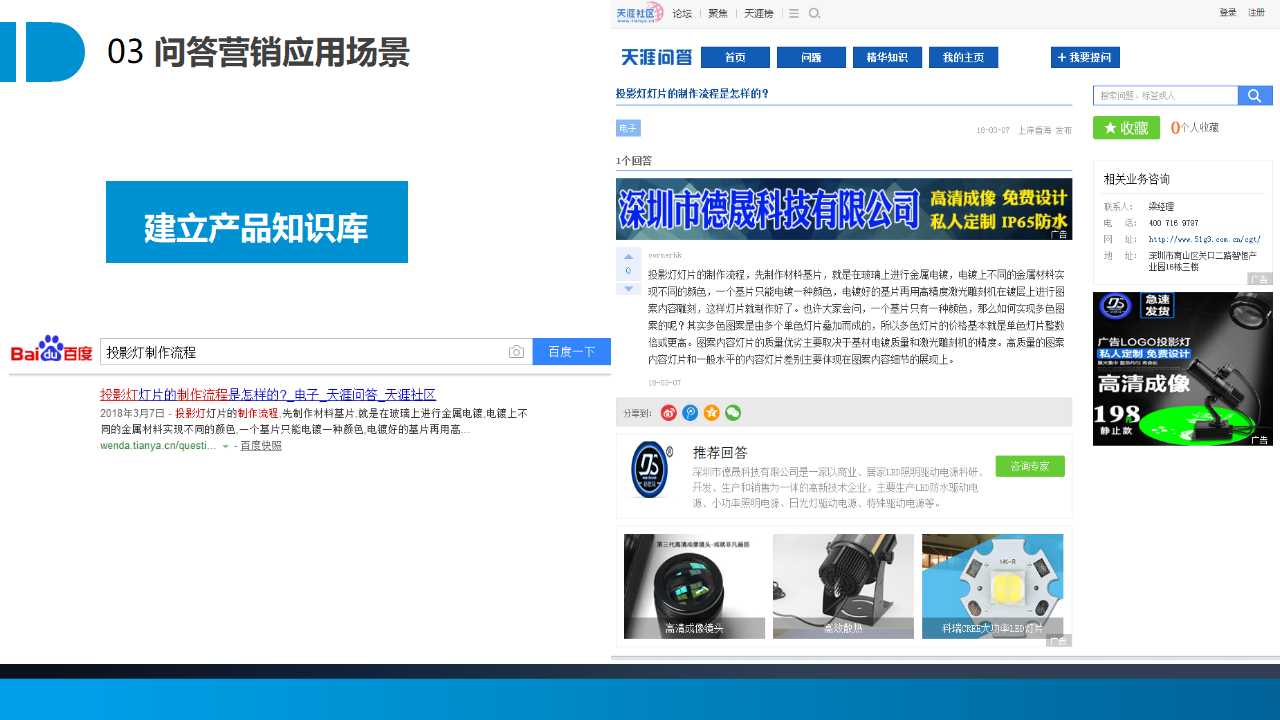The image size is (1280, 720).
Task: Open the 百度快照 link
Action: click(x=261, y=446)
